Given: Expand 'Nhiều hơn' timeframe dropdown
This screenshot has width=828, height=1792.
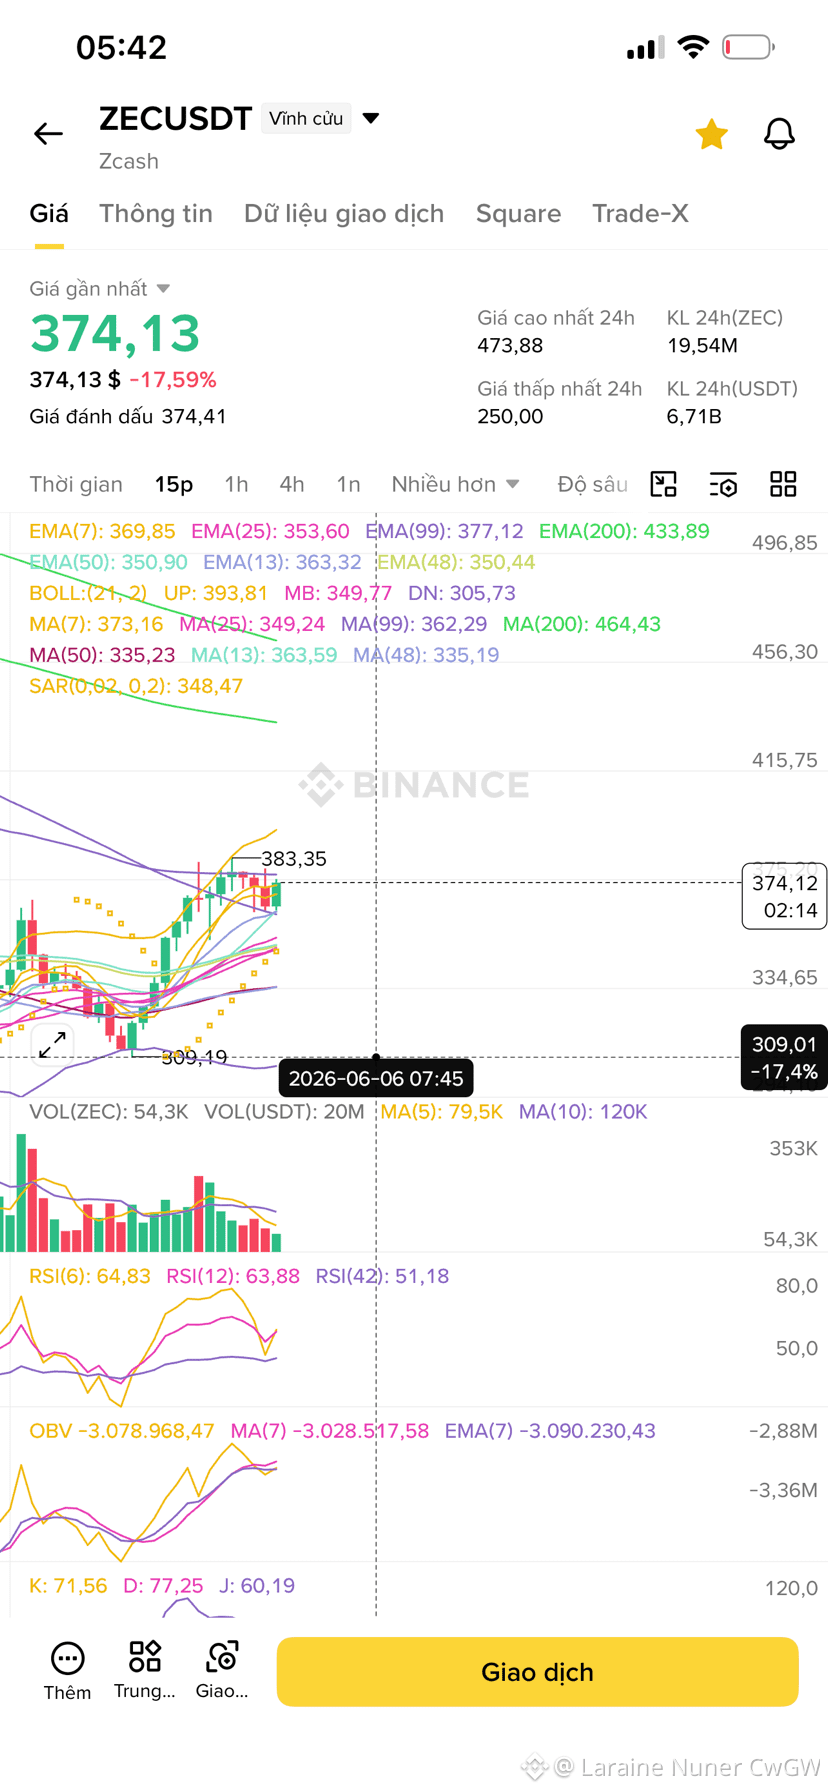Looking at the screenshot, I should 455,484.
